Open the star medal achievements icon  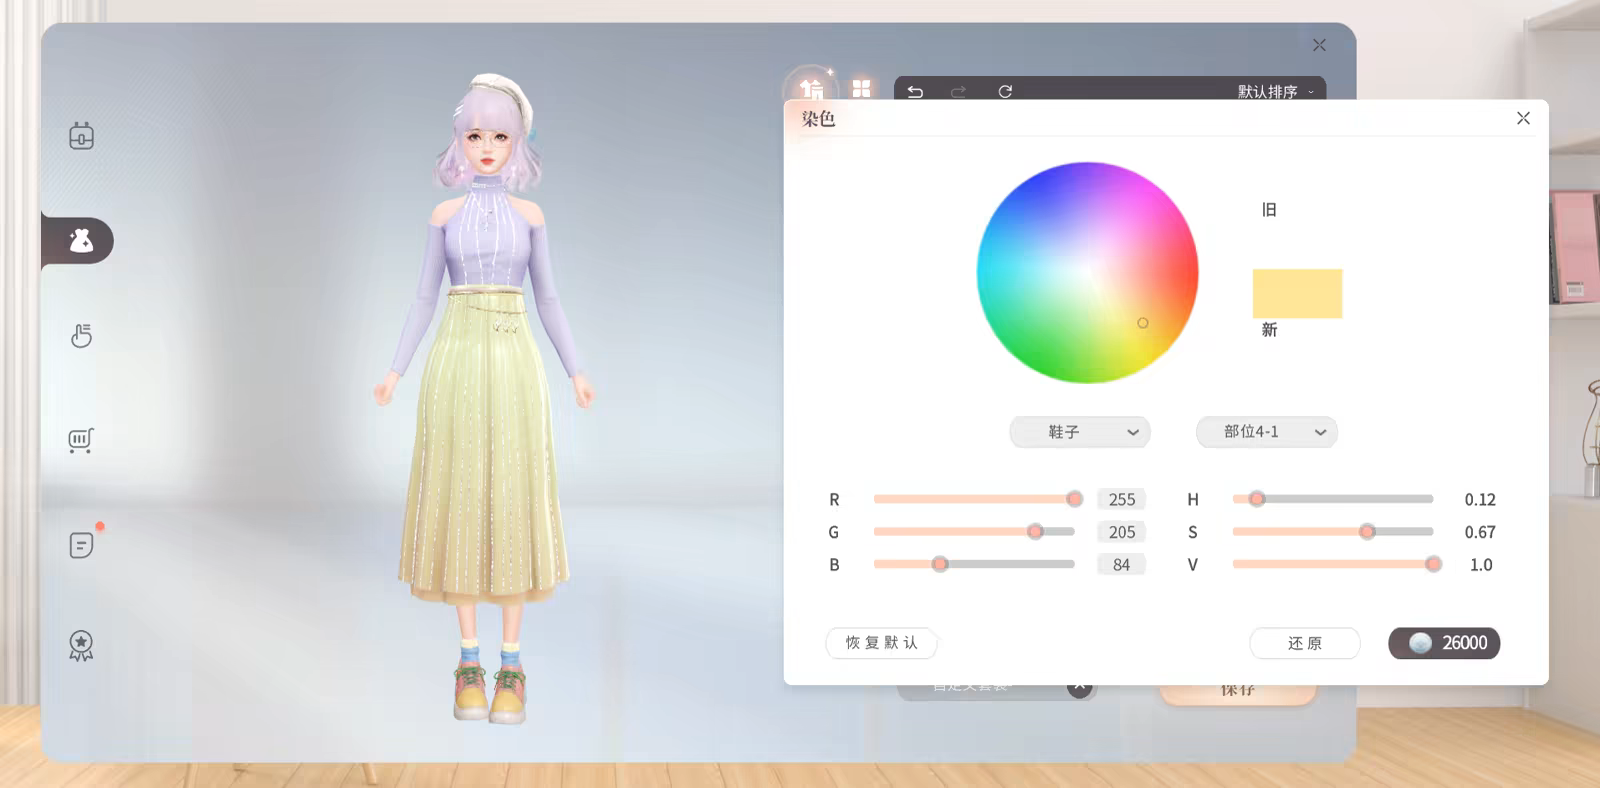81,645
